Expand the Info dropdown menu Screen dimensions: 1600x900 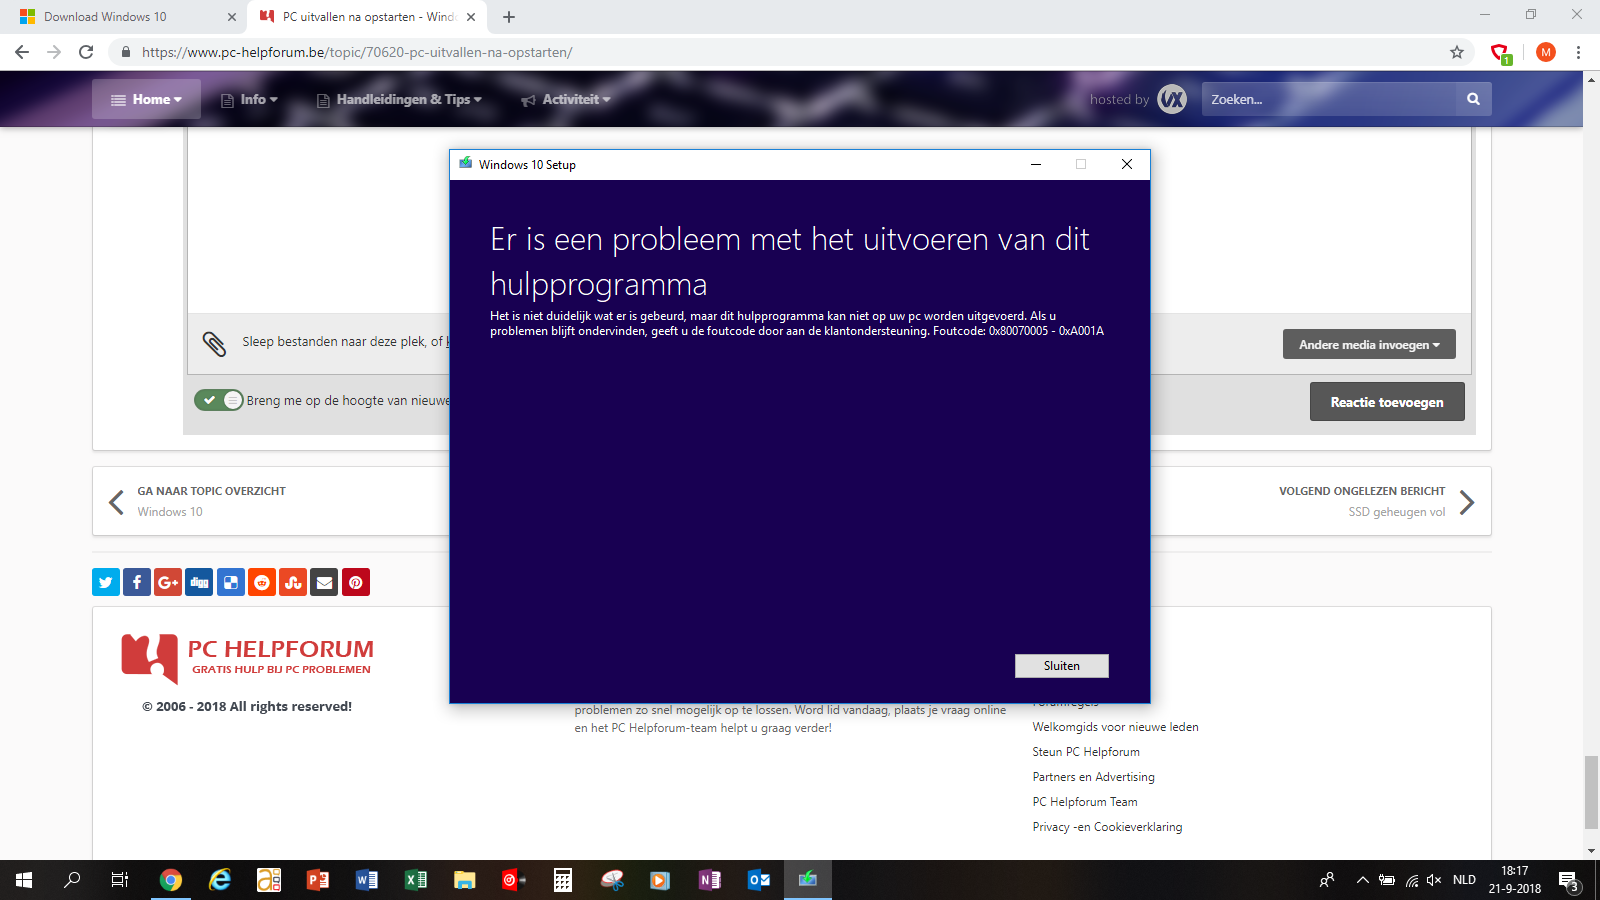pyautogui.click(x=249, y=99)
